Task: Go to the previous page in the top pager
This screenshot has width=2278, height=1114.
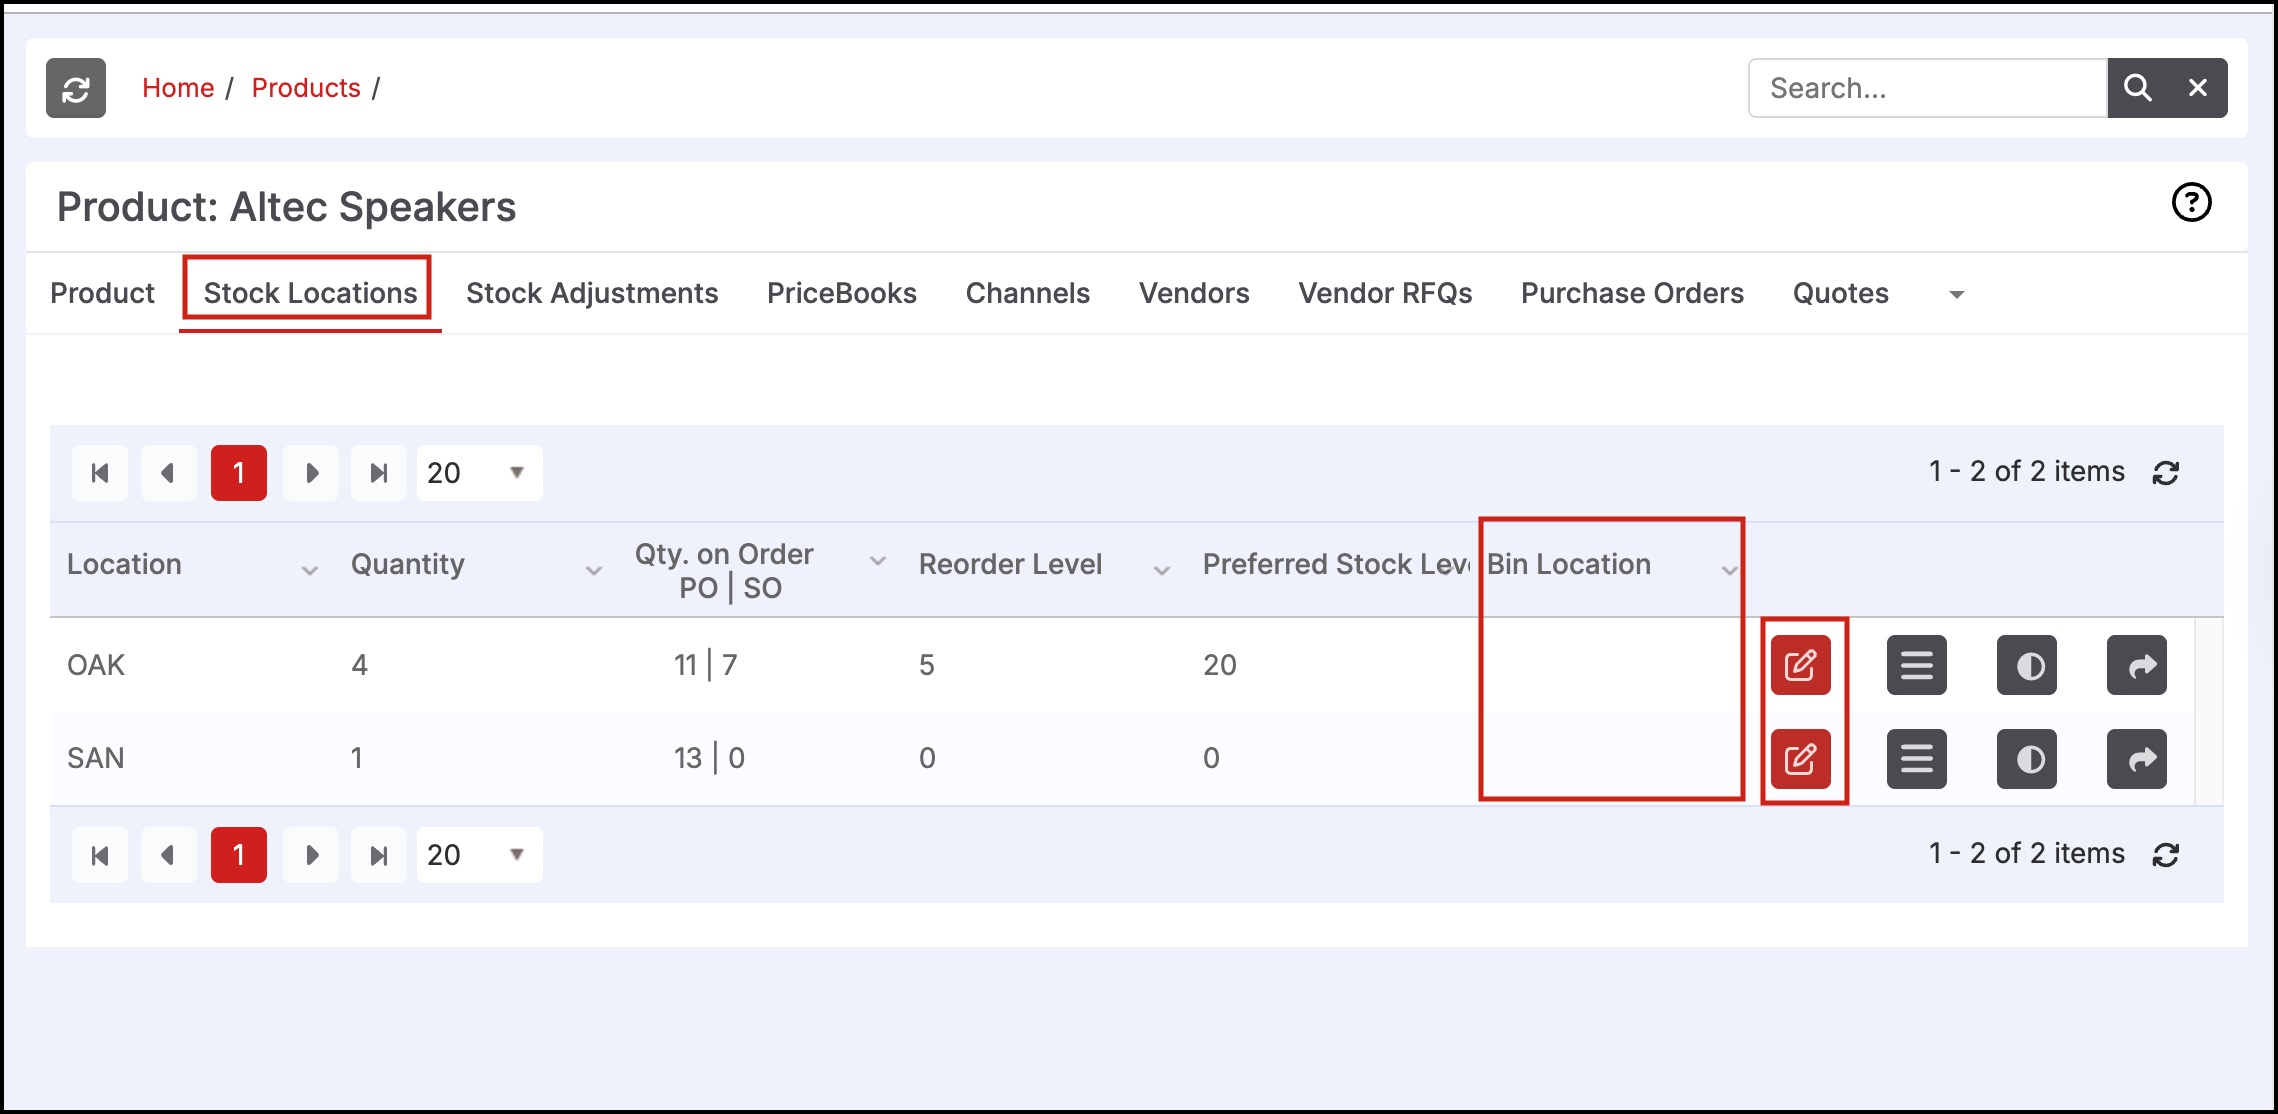Action: [x=169, y=473]
